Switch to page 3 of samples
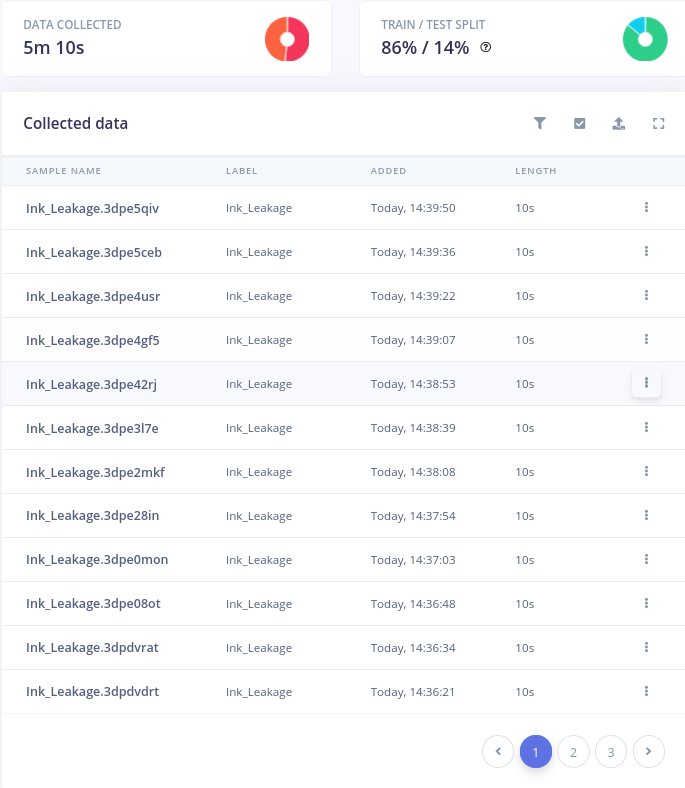This screenshot has height=788, width=685. (611, 751)
